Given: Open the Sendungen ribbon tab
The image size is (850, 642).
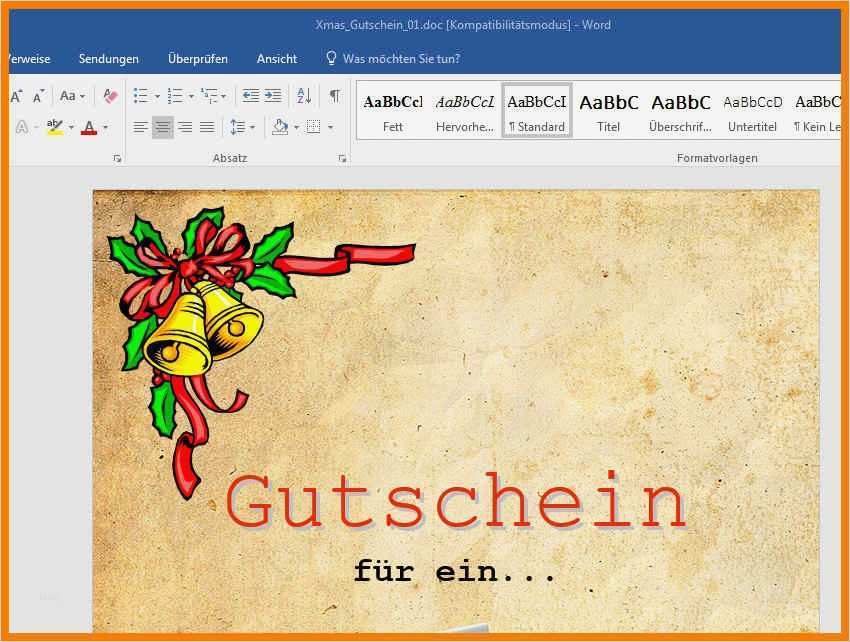Looking at the screenshot, I should [x=108, y=58].
